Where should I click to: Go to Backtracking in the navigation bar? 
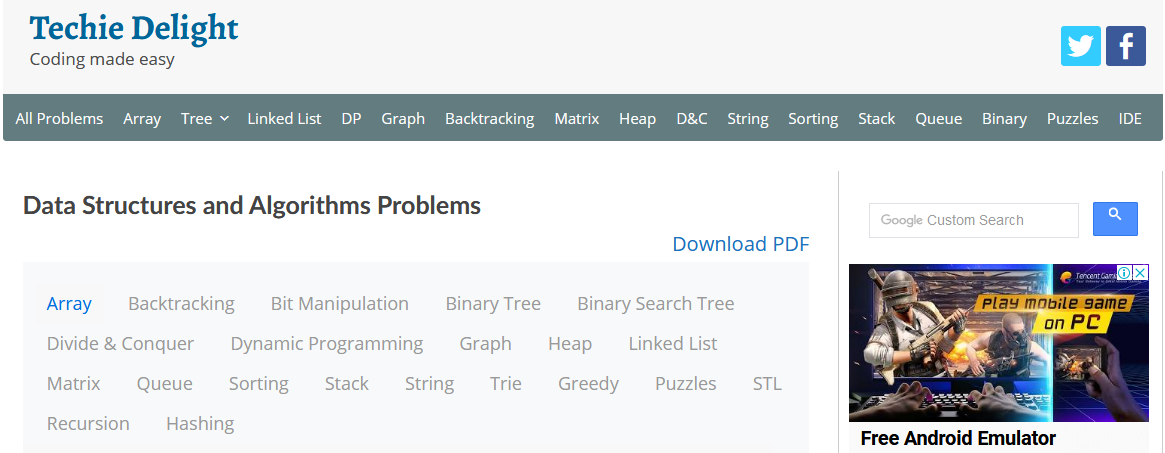click(x=489, y=118)
